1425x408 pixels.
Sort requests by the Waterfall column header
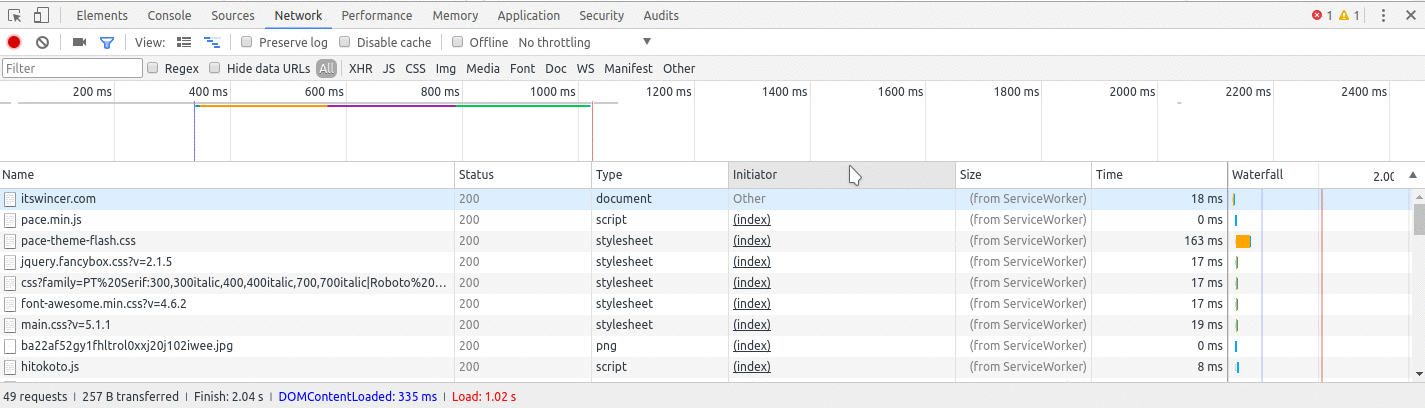tap(1258, 175)
